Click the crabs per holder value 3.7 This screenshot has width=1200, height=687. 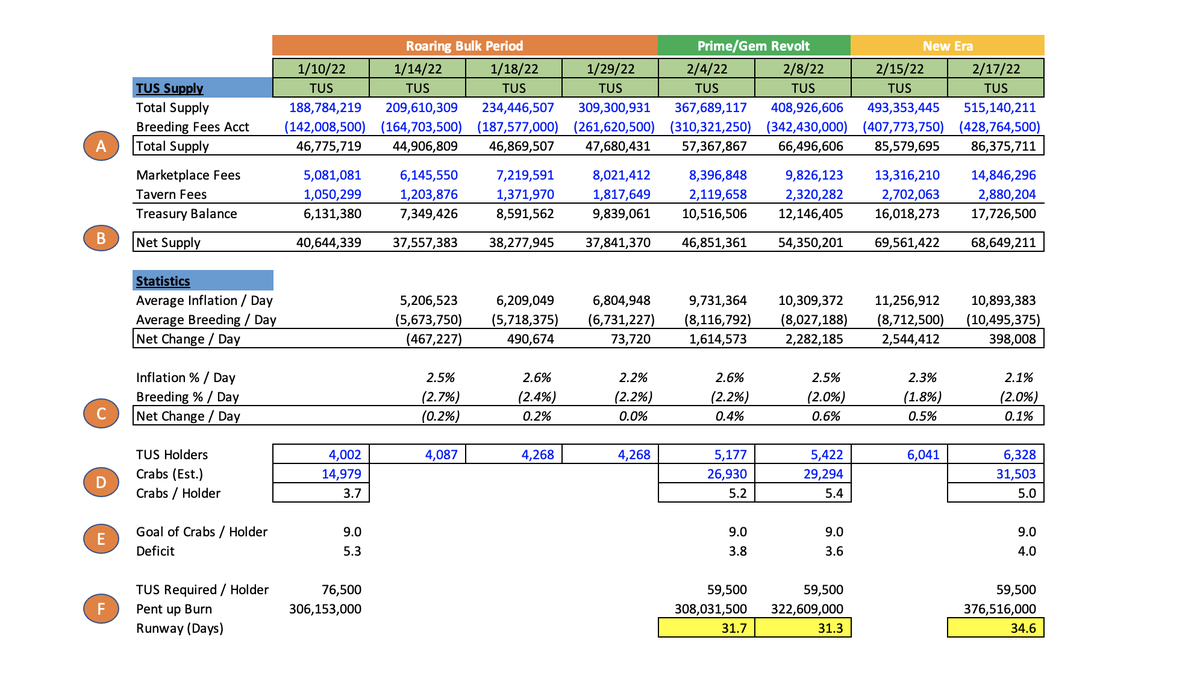[x=351, y=493]
